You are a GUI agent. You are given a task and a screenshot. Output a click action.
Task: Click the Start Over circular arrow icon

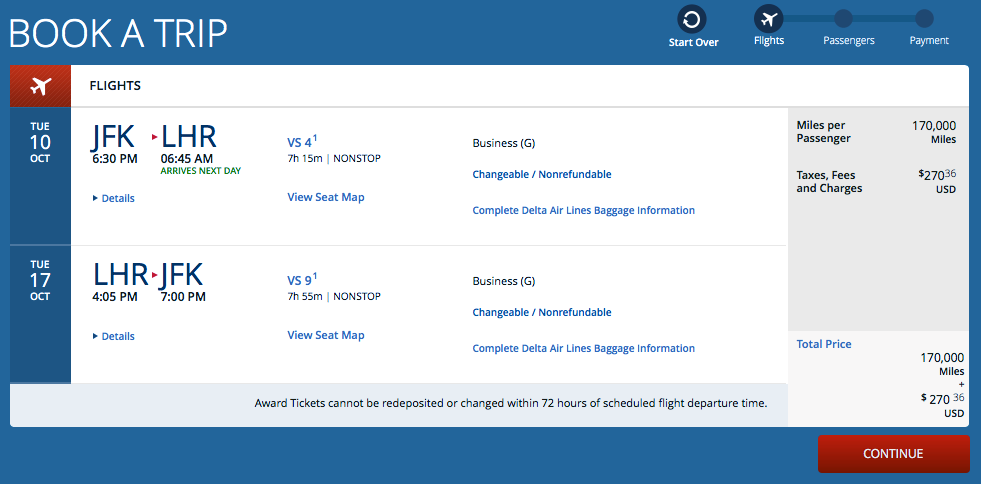pos(692,18)
